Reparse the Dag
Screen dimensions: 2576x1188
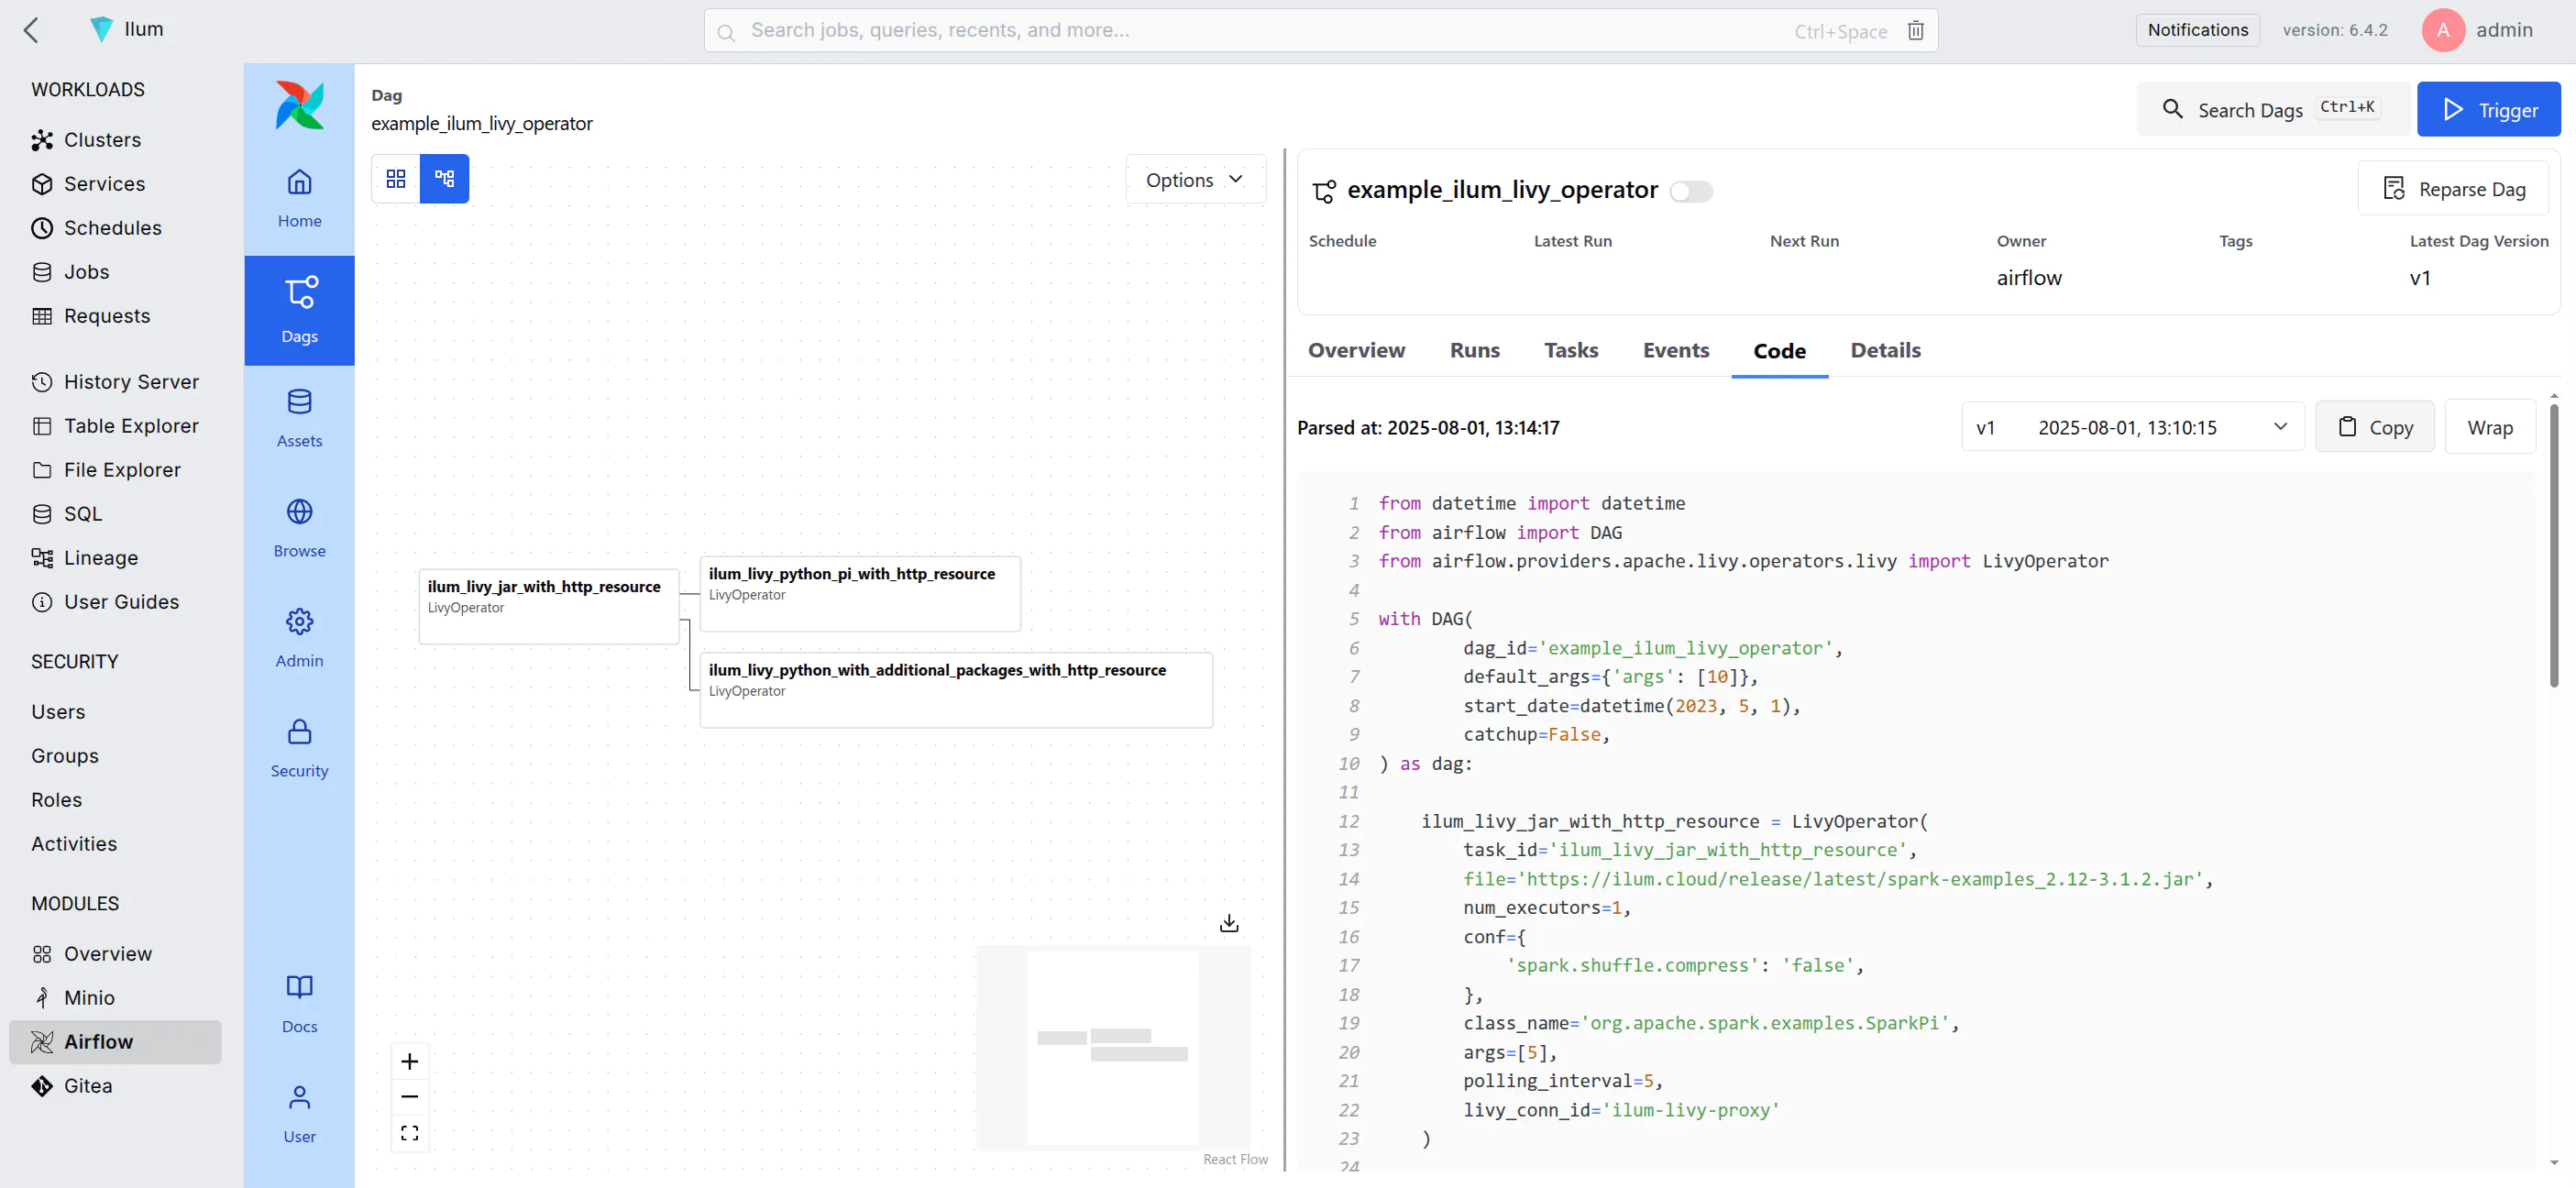coord(2453,188)
